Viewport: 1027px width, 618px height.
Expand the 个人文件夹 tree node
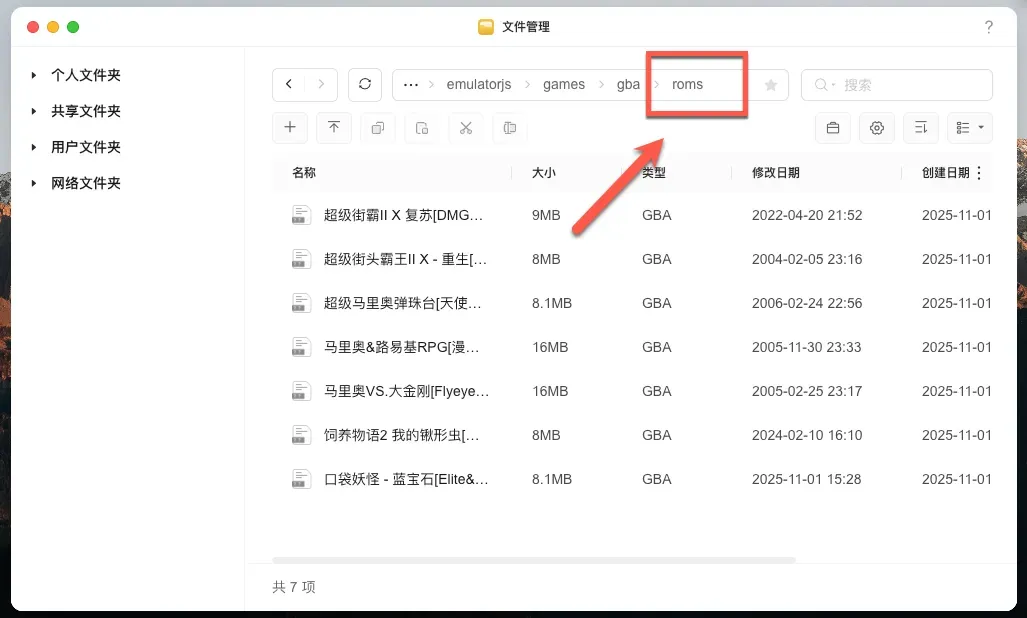[x=35, y=75]
